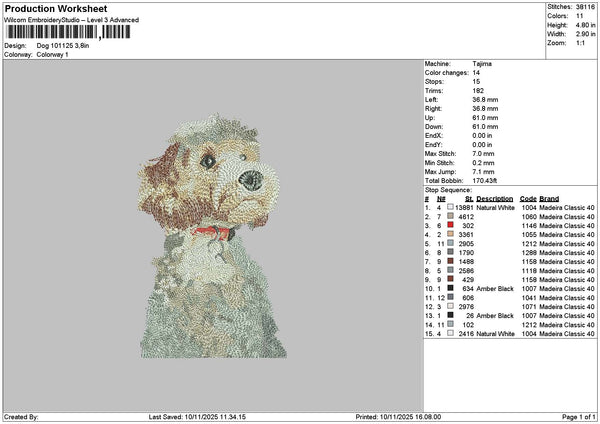Click the peach swatch in stop 4

coord(450,234)
